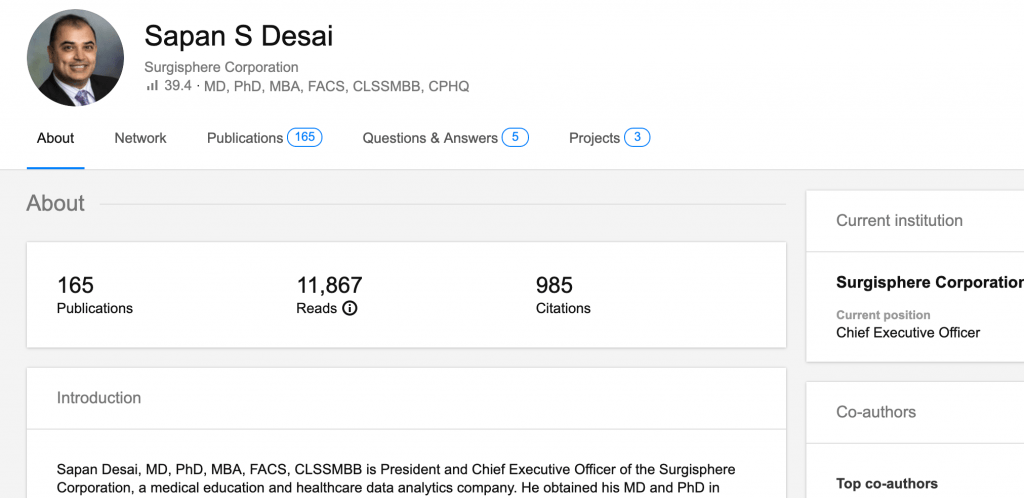The image size is (1024, 498).
Task: Click the Introduction section heading
Action: [99, 397]
